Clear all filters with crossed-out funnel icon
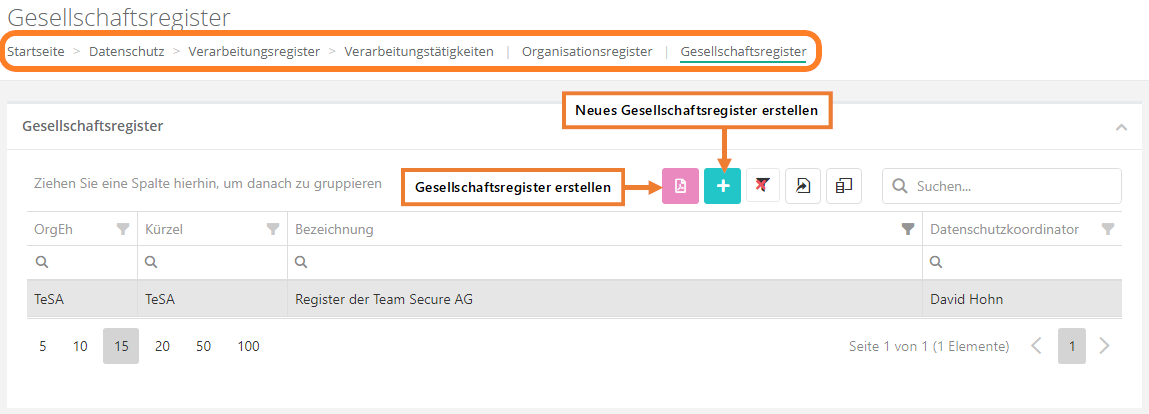Viewport: 1149px width, 414px height. (x=763, y=186)
